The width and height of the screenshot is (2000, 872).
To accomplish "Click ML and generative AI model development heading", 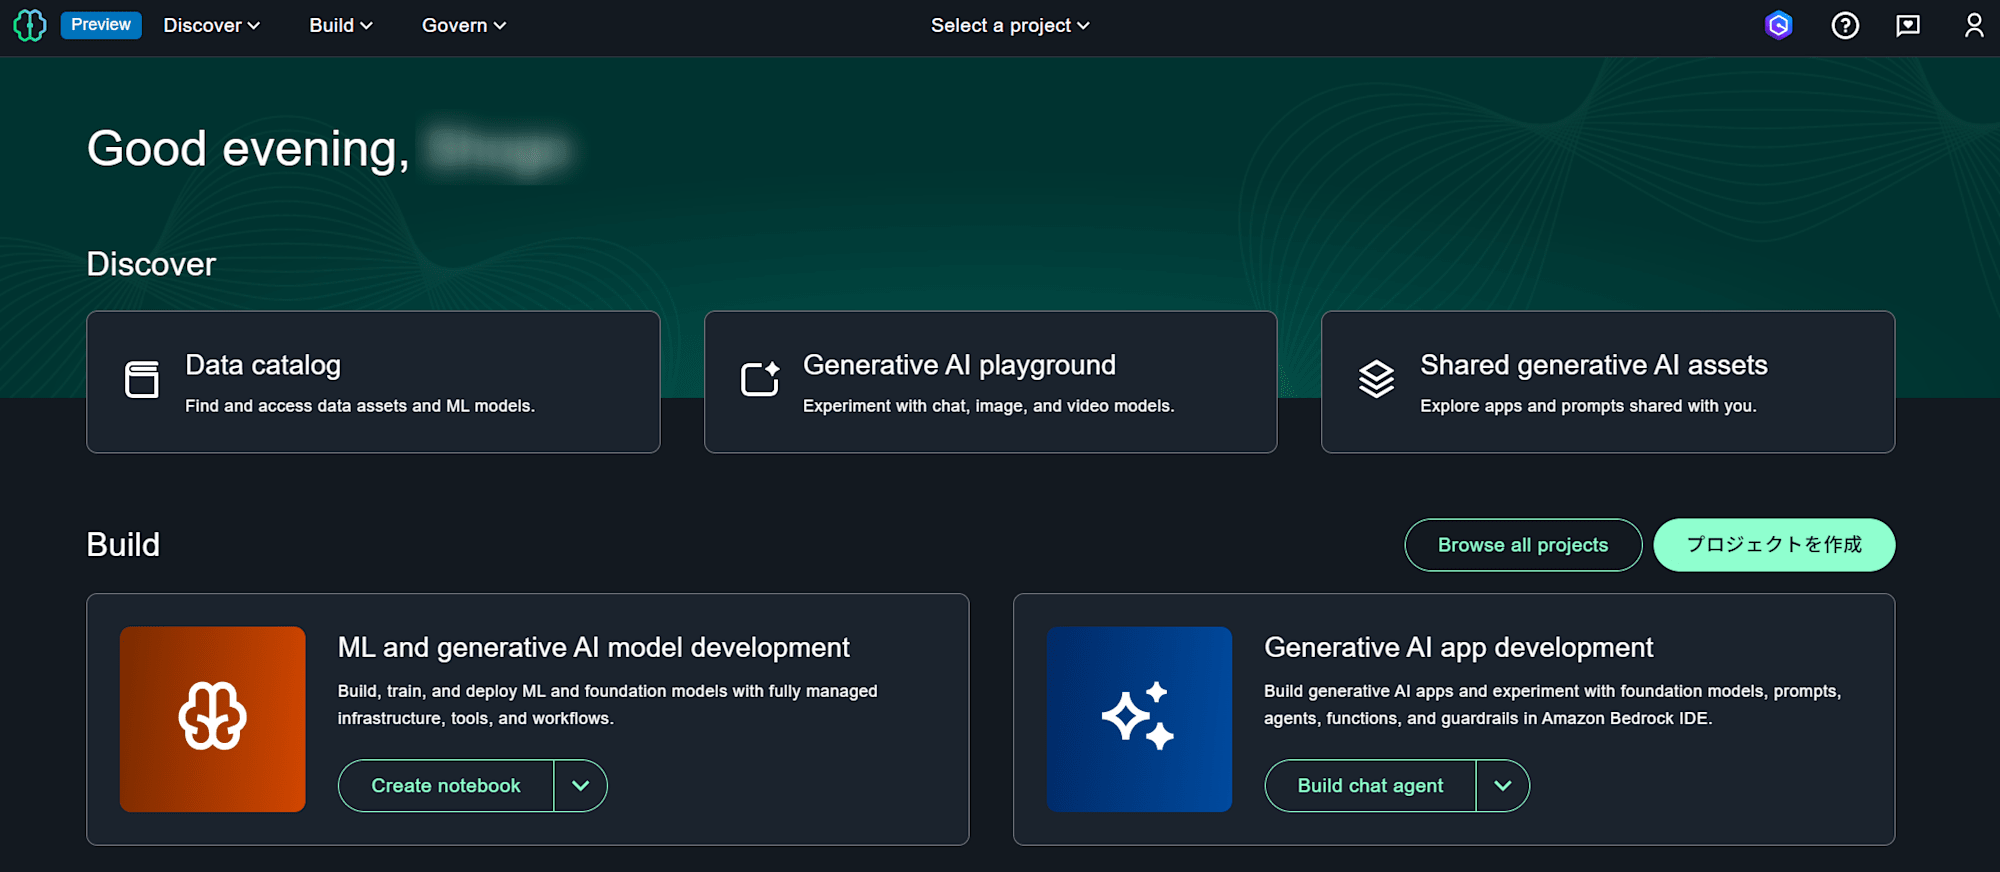I will pos(594,648).
